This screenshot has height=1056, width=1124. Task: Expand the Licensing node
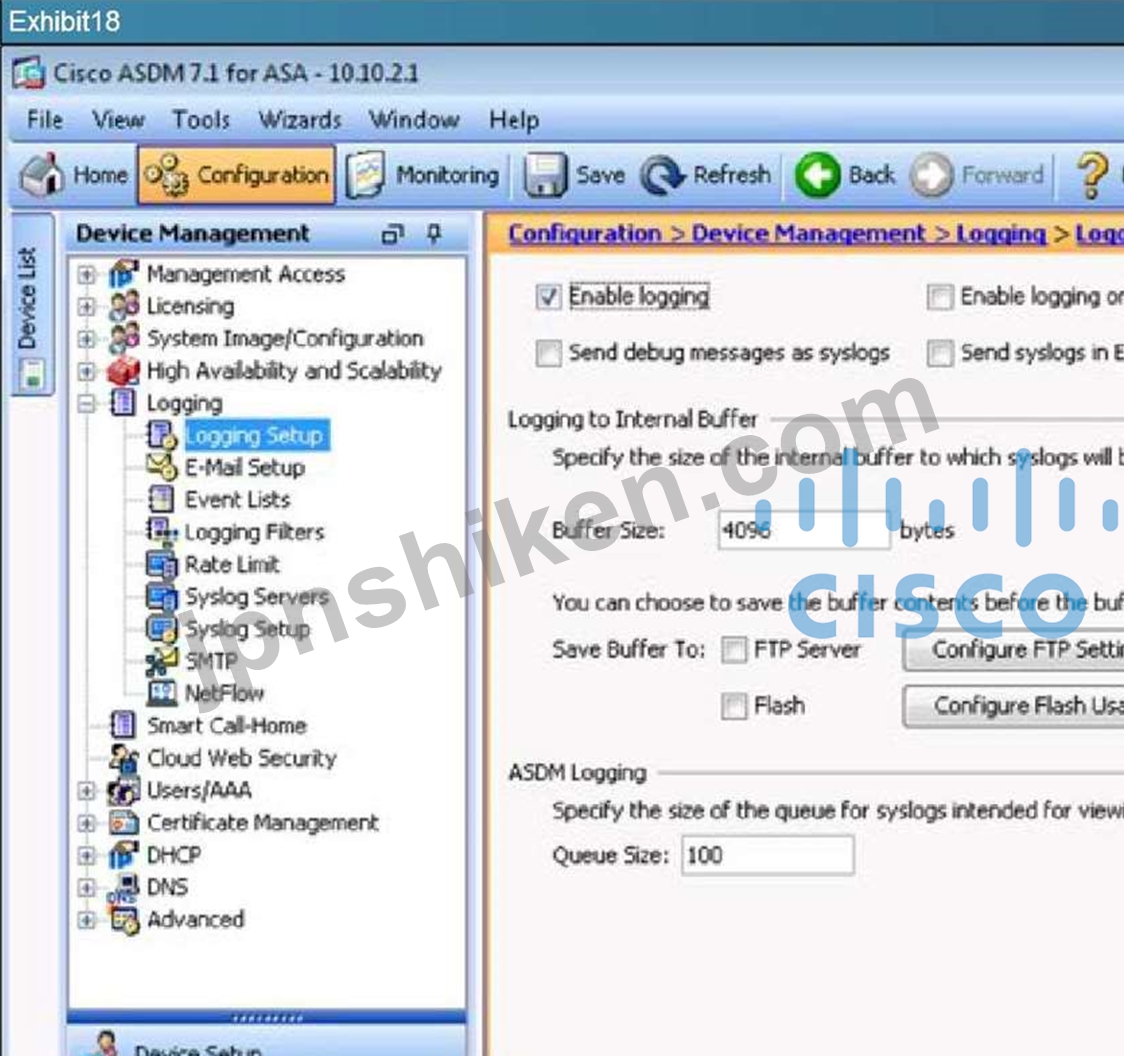click(x=86, y=306)
